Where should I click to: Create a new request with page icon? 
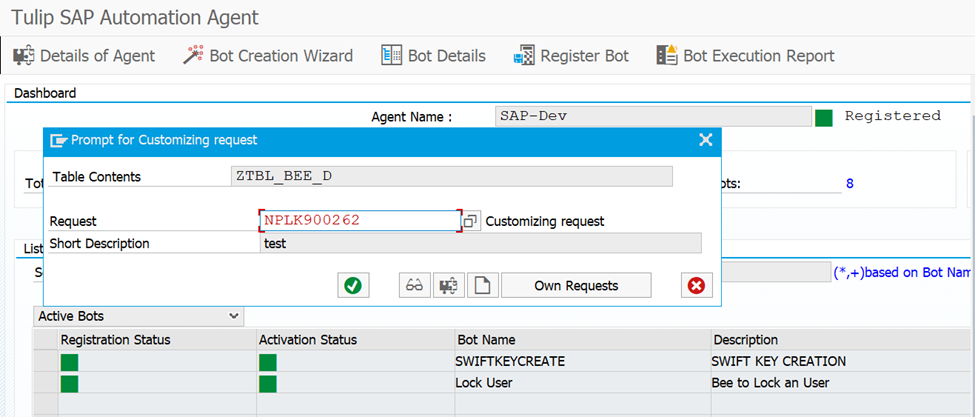coord(483,285)
